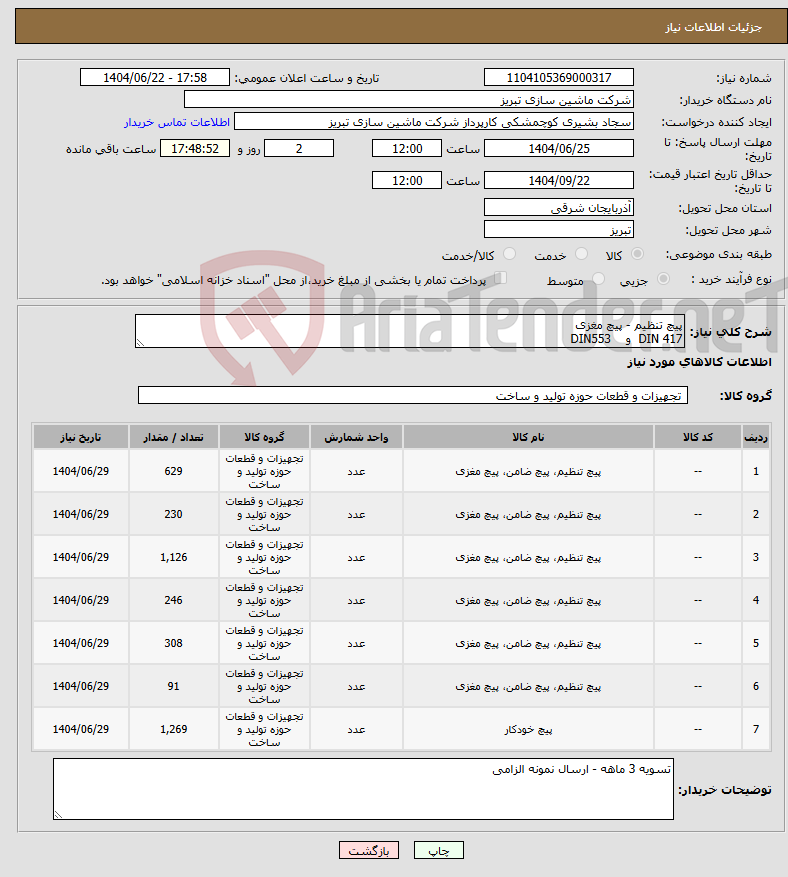The height and width of the screenshot is (877, 788).
Task: Click quantity 91 in row 6
Action: 173,686
